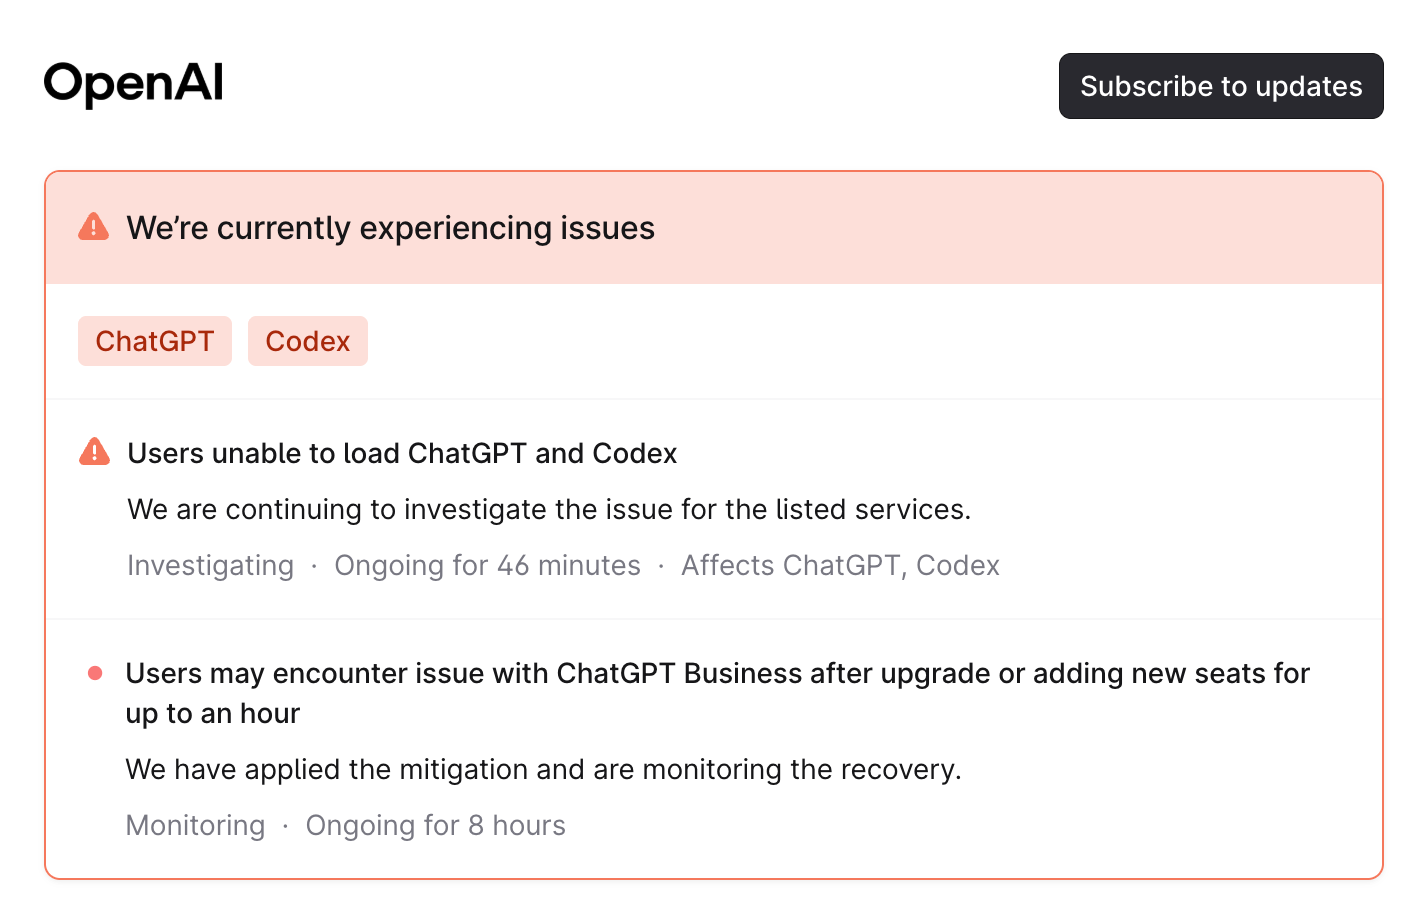Image resolution: width=1422 pixels, height=920 pixels.
Task: Click 'Ongoing for 8 hours' text
Action: [435, 825]
